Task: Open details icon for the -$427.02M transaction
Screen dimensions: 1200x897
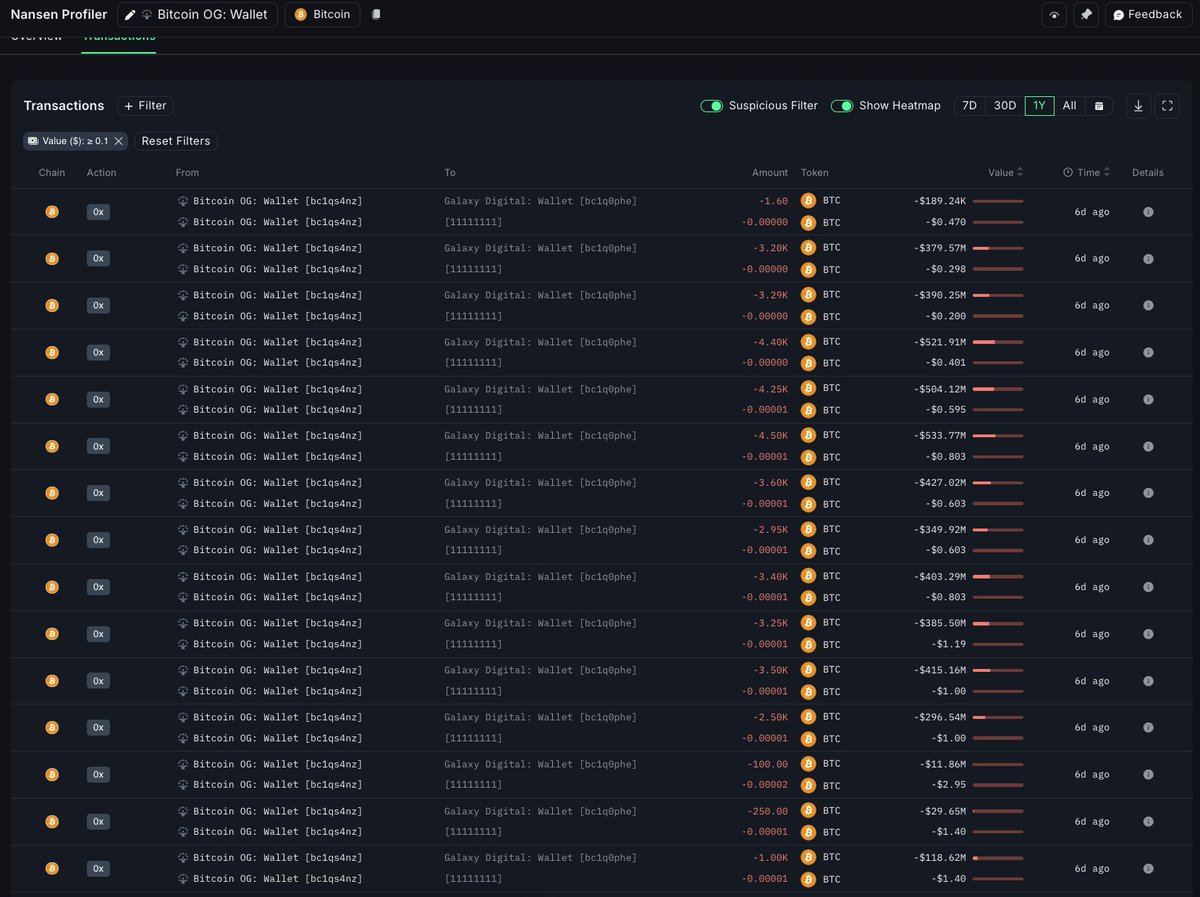Action: click(x=1148, y=493)
